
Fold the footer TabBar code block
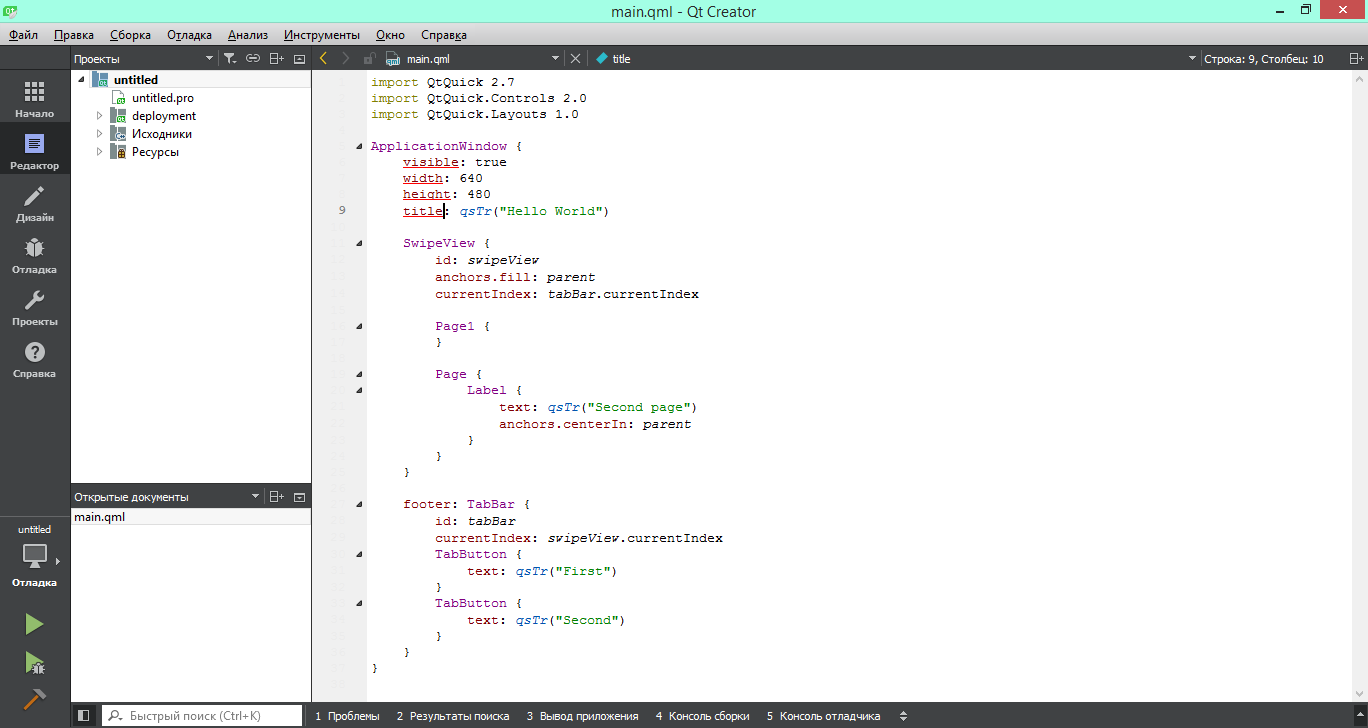pyautogui.click(x=358, y=505)
